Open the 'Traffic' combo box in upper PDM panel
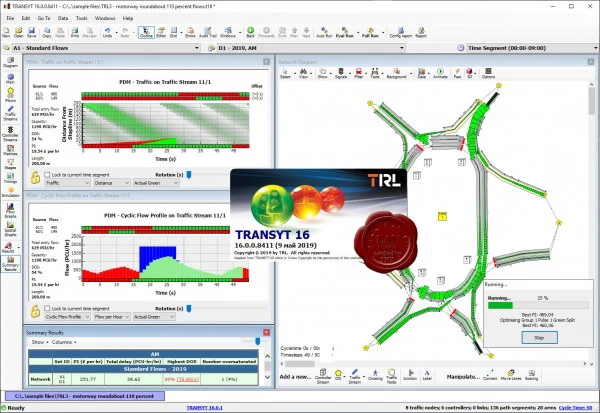Viewport: 600px width, 413px height. [x=67, y=183]
